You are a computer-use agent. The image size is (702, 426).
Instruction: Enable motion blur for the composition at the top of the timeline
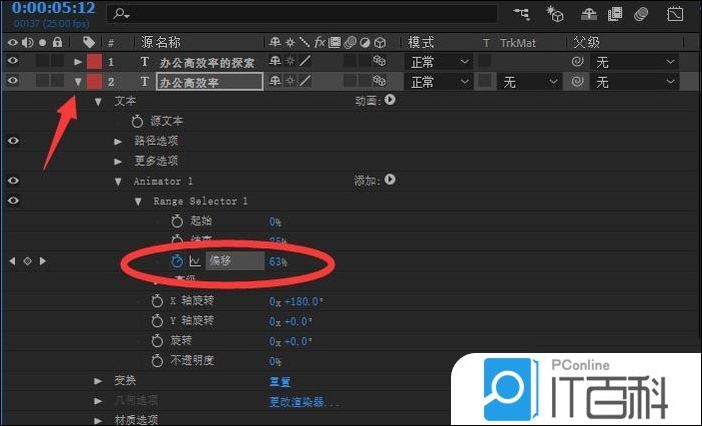(x=642, y=14)
